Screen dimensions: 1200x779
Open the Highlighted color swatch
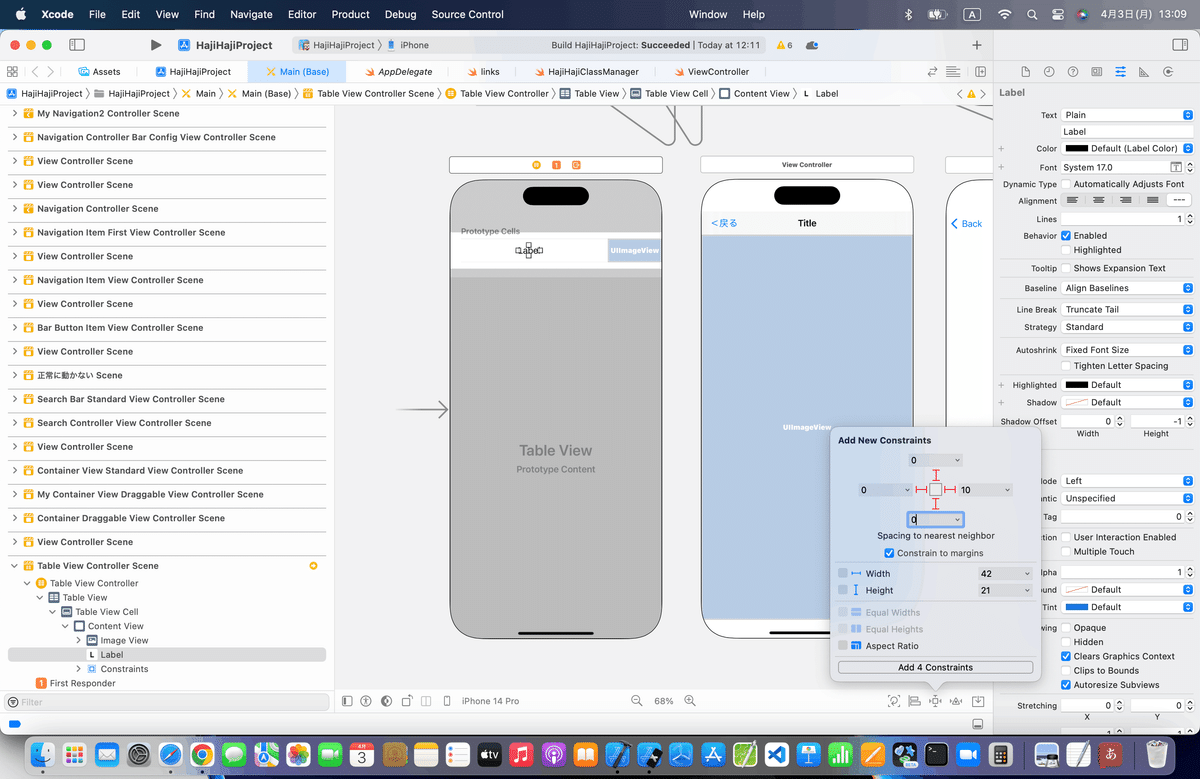click(x=1075, y=385)
